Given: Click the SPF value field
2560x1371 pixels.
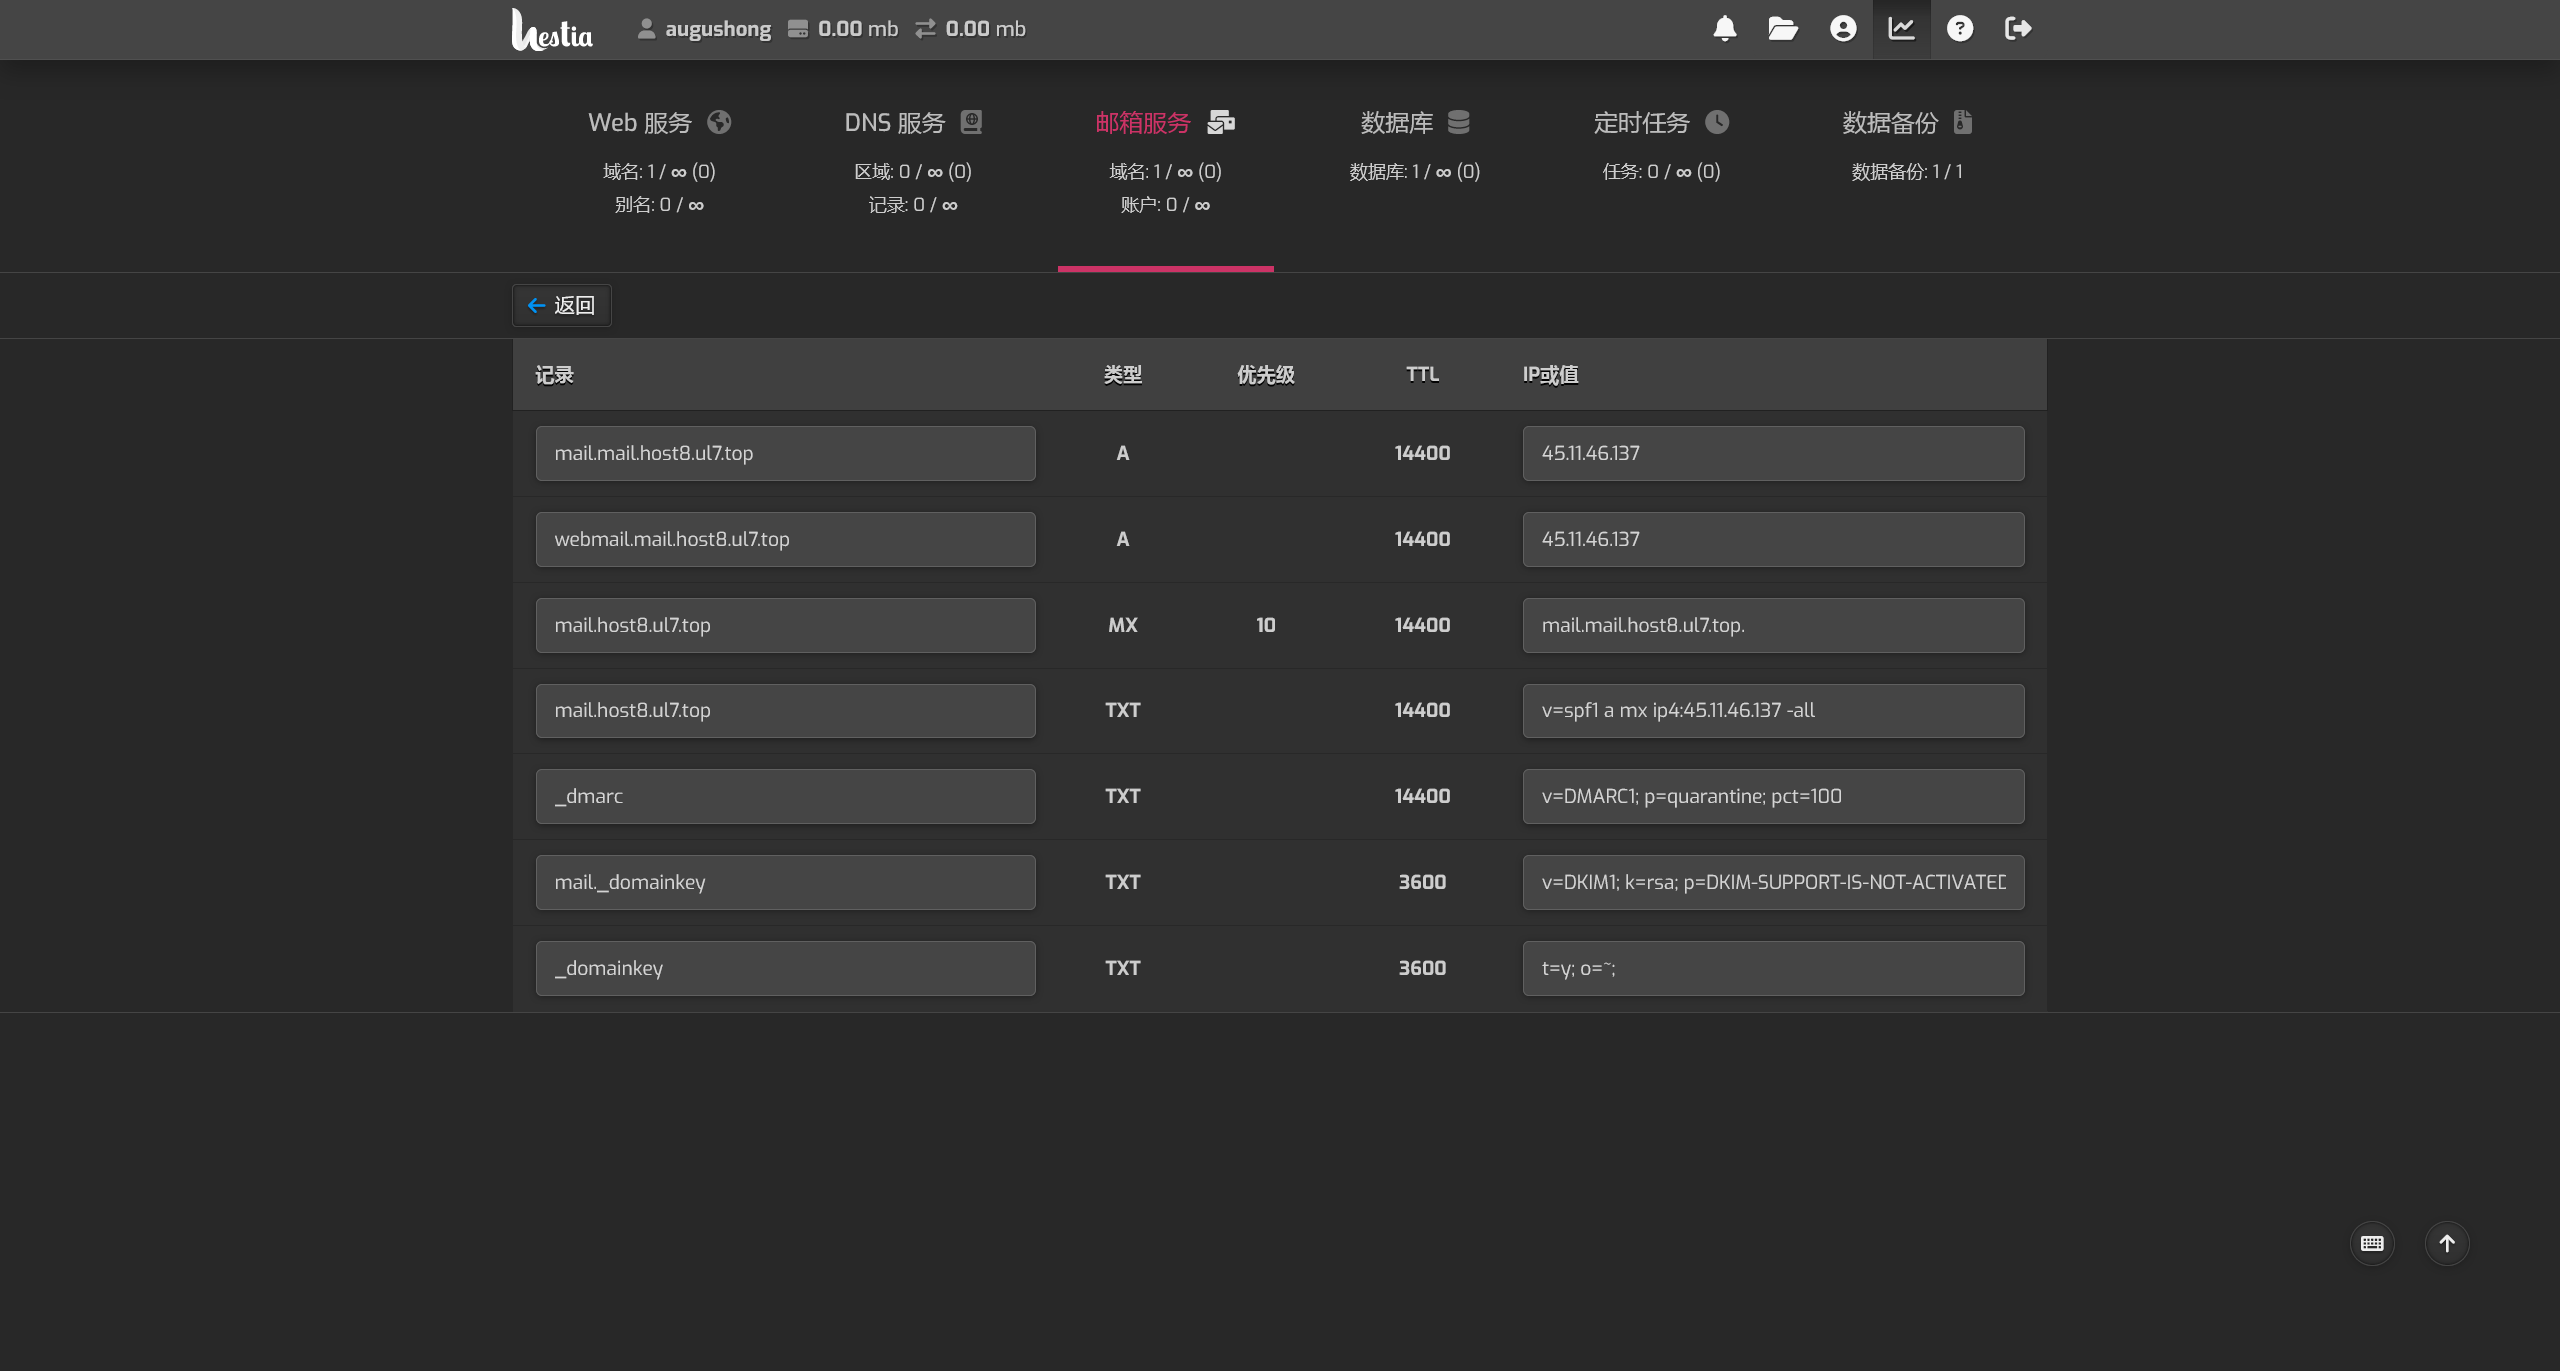Looking at the screenshot, I should tap(1772, 711).
